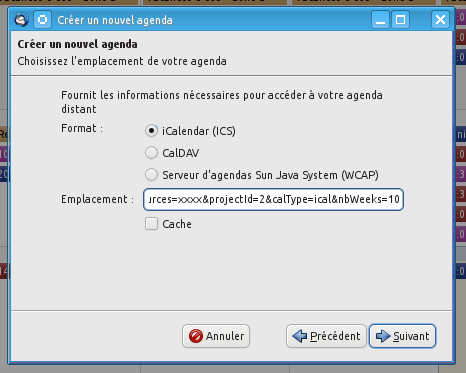
Task: Maximize the new calendar dialog window
Action: (x=400, y=20)
